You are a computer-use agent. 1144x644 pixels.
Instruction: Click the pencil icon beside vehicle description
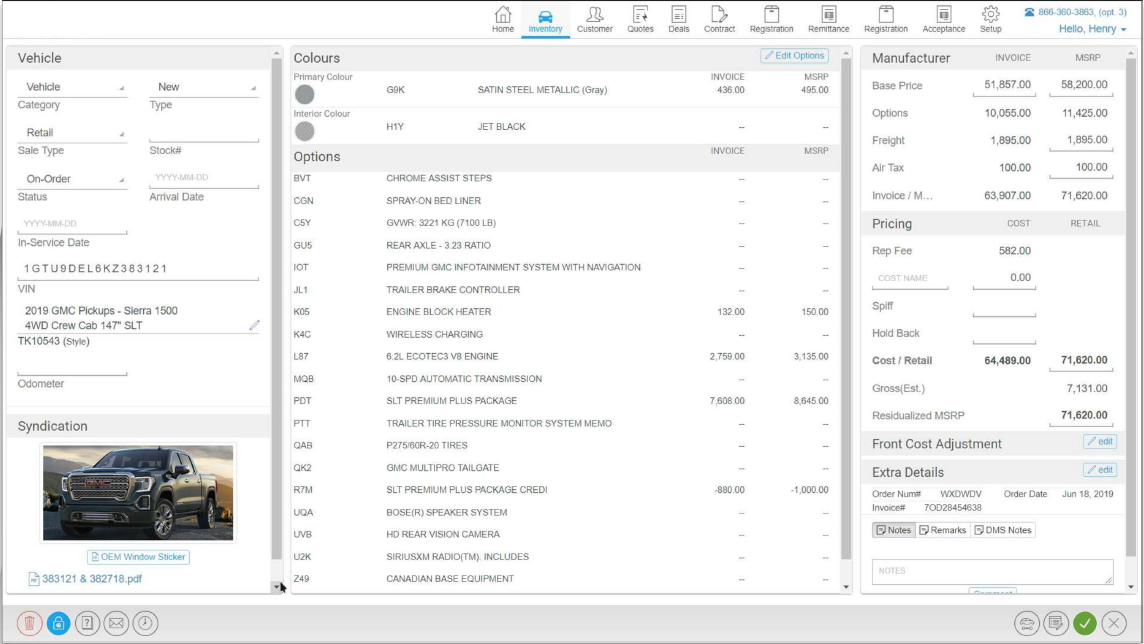[x=254, y=325]
